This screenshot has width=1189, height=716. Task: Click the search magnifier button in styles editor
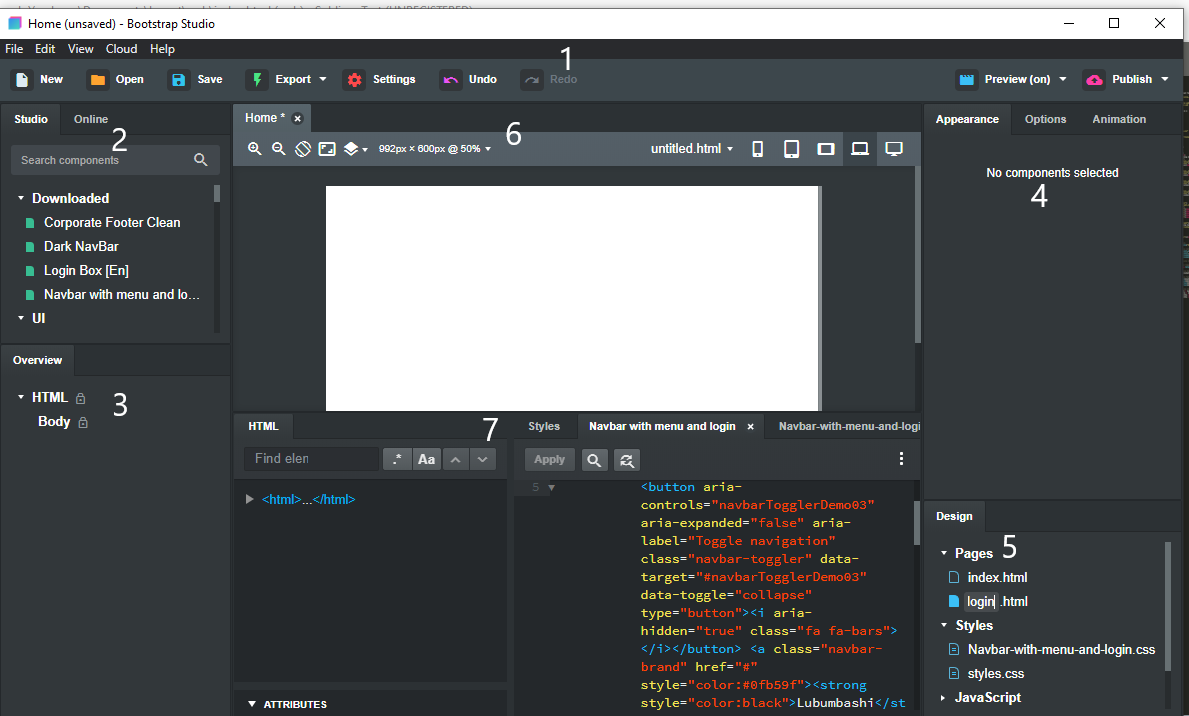594,460
